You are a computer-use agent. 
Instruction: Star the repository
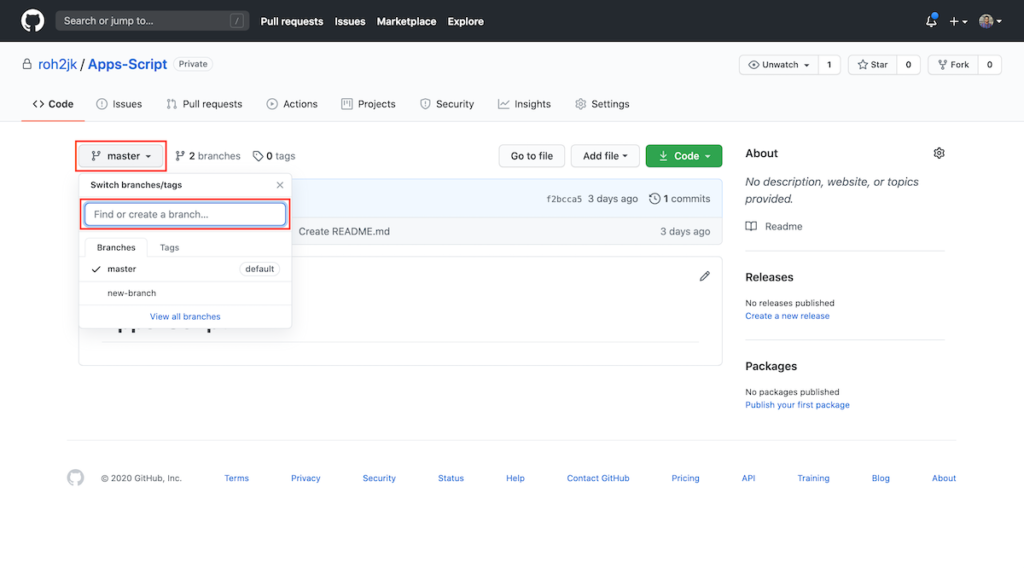coord(872,65)
